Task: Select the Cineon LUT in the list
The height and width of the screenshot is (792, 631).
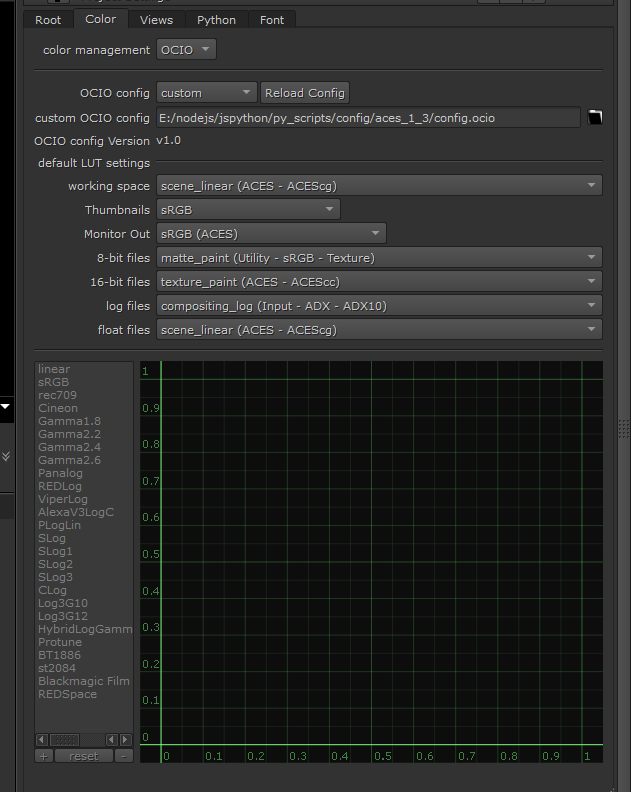Action: coord(58,408)
